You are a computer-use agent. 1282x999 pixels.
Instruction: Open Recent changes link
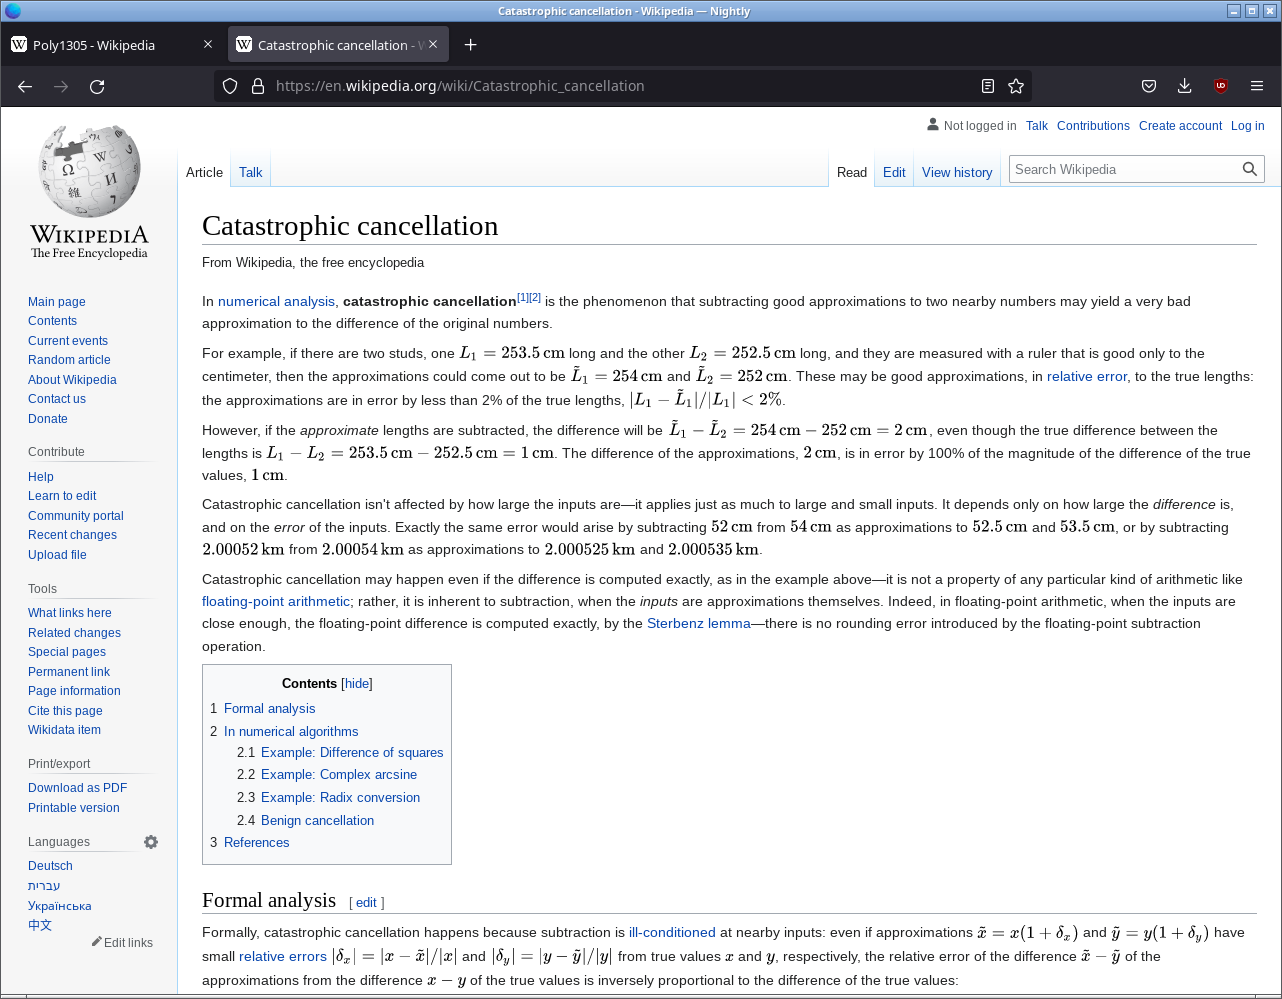click(72, 535)
